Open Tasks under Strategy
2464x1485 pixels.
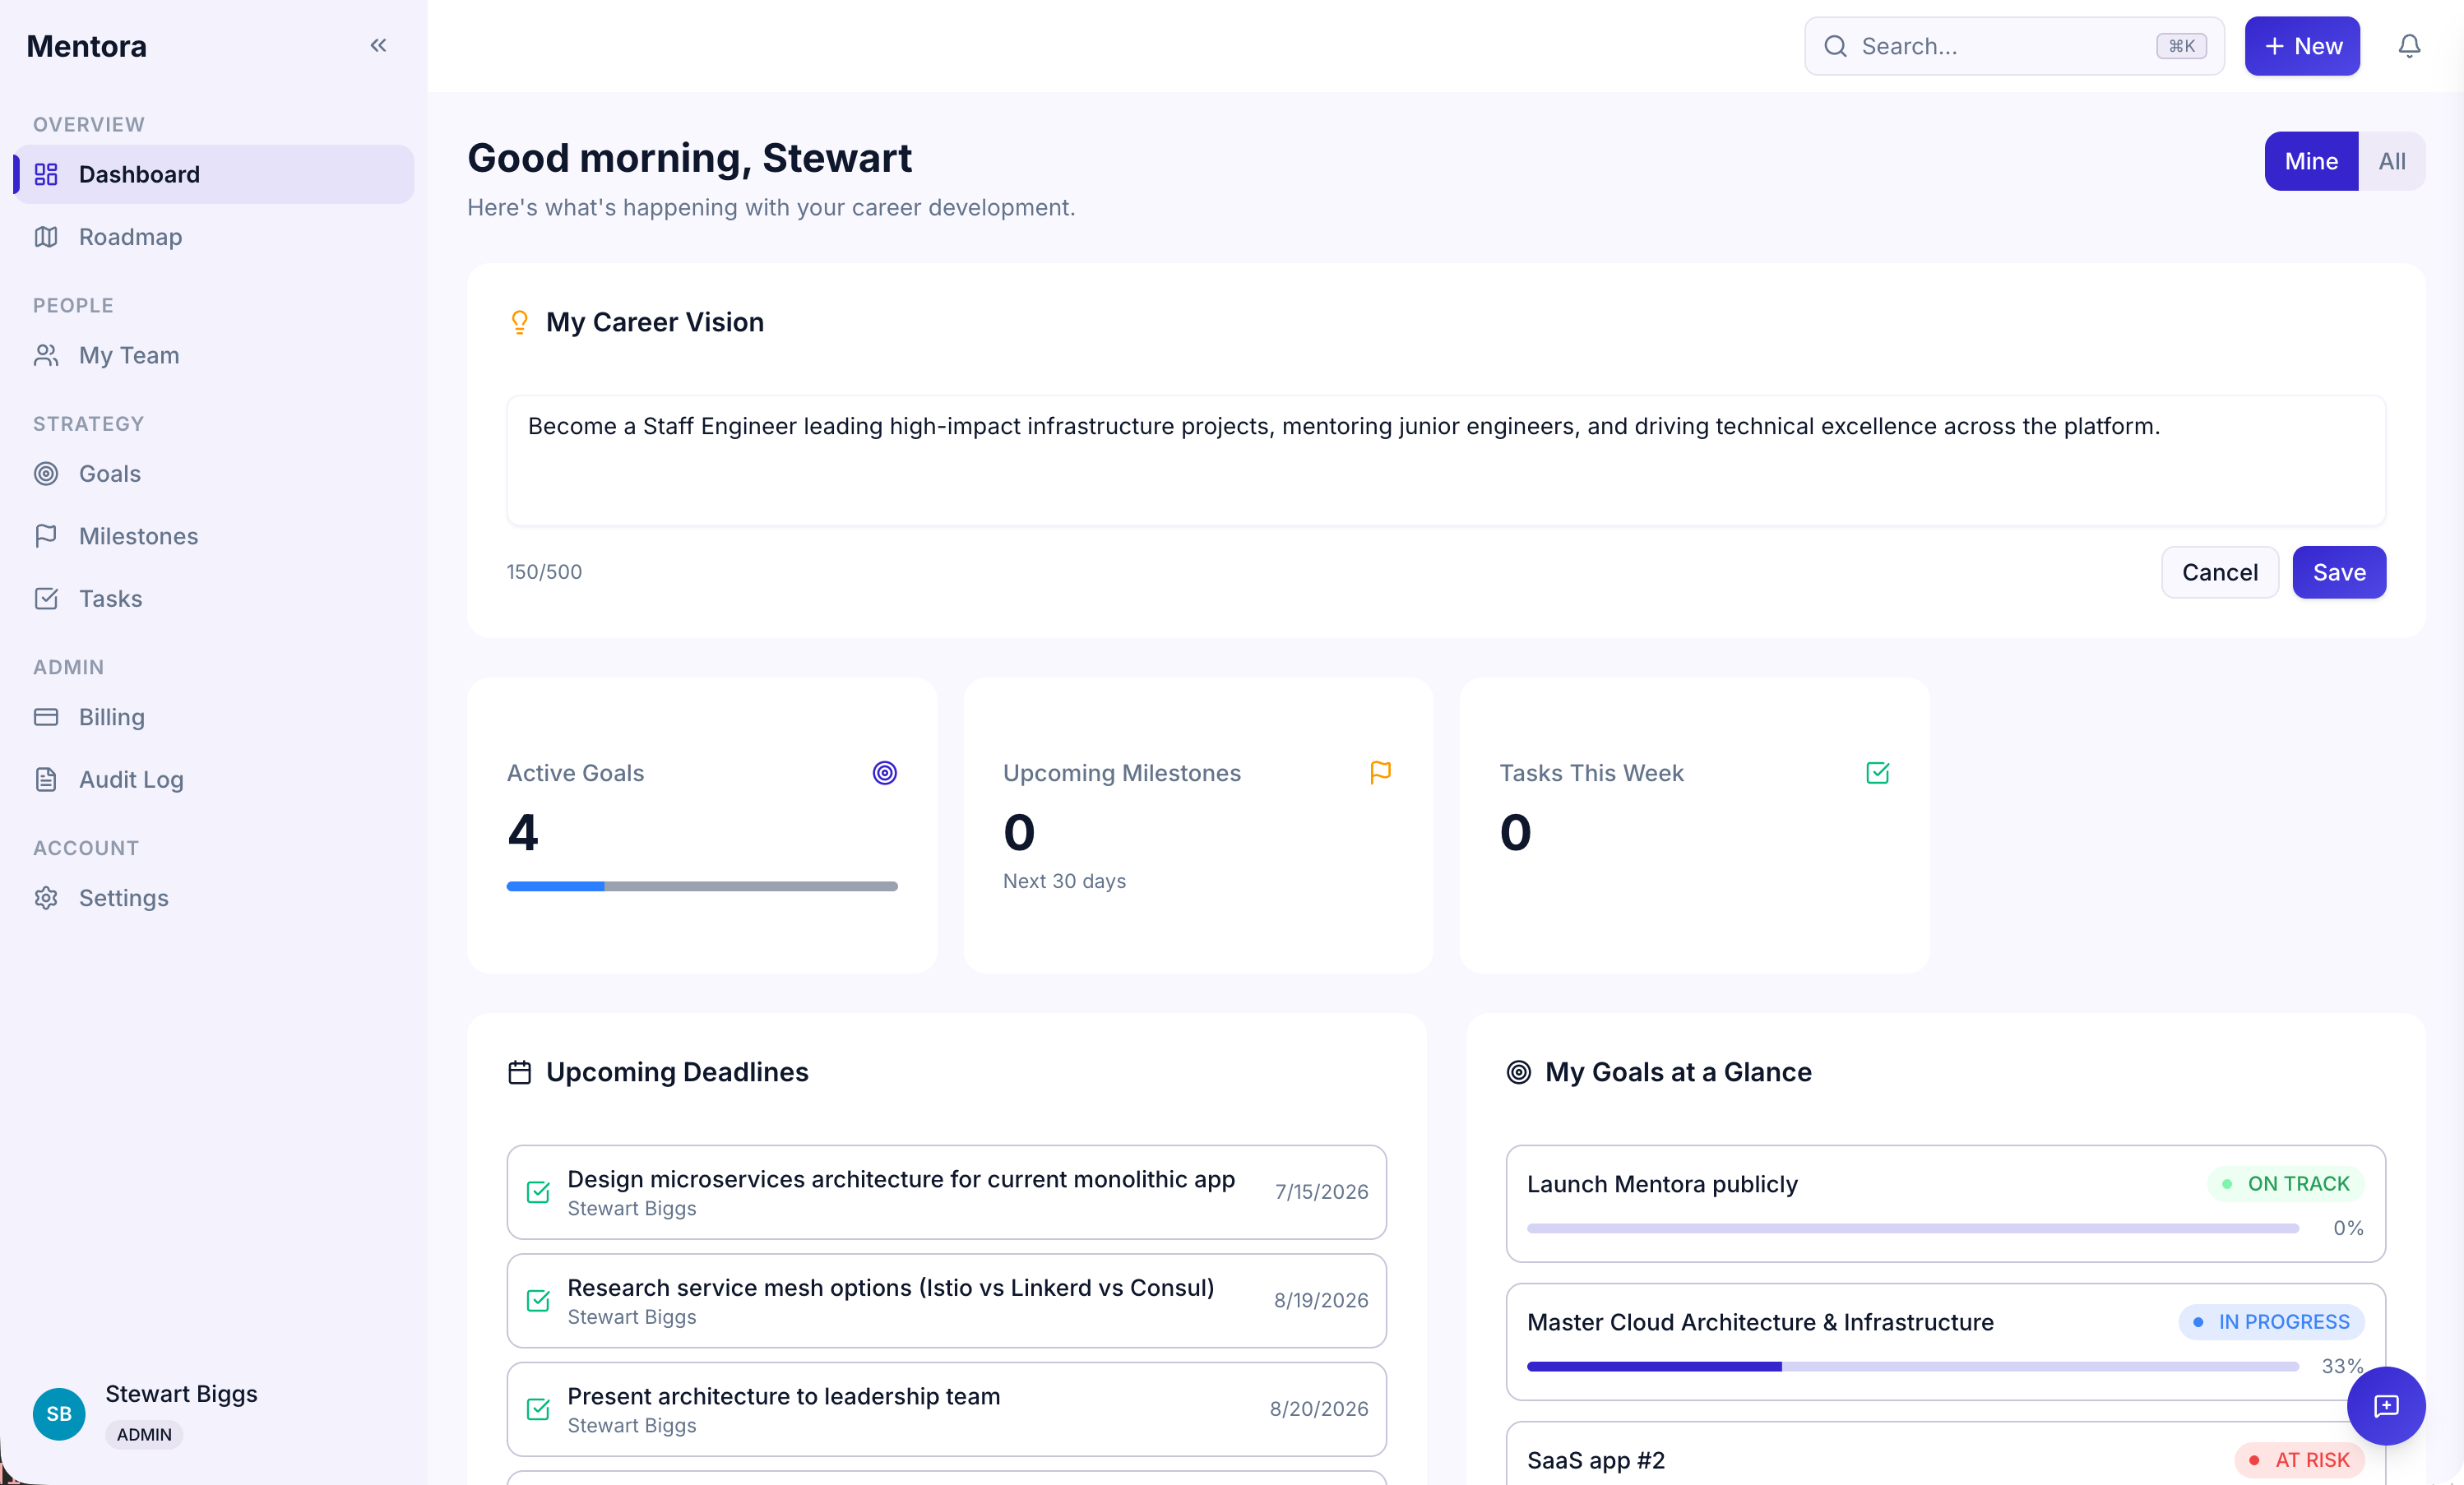coord(214,599)
